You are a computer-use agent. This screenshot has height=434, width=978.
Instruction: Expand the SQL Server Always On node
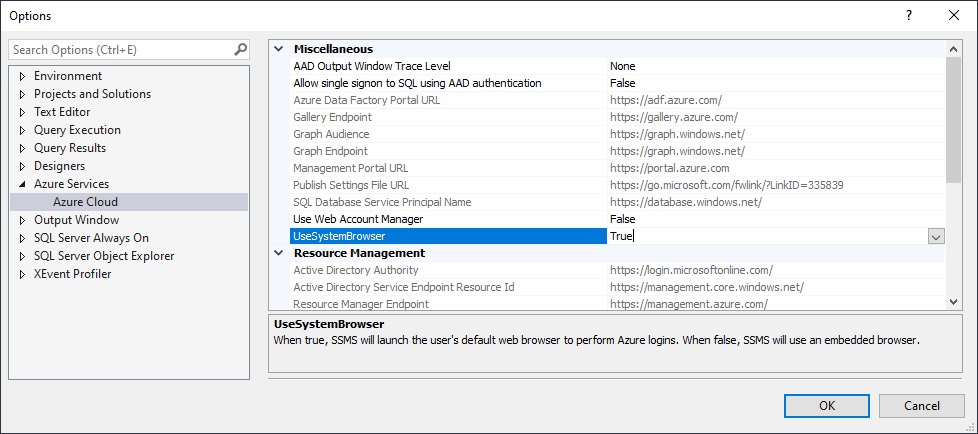tap(22, 238)
